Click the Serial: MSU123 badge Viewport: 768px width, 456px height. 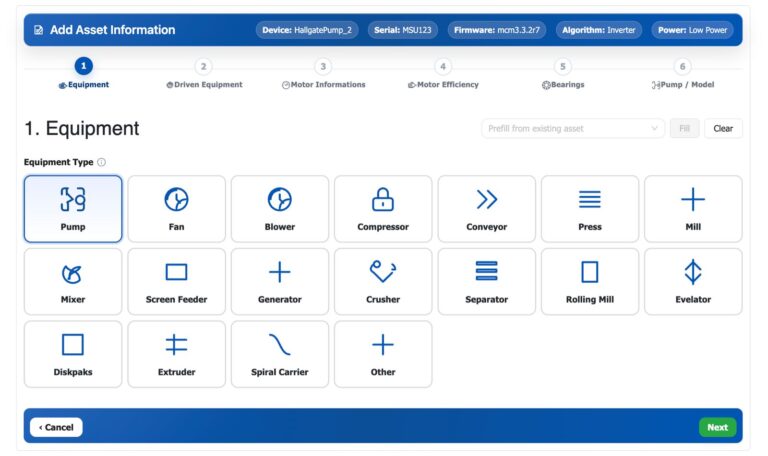point(403,30)
